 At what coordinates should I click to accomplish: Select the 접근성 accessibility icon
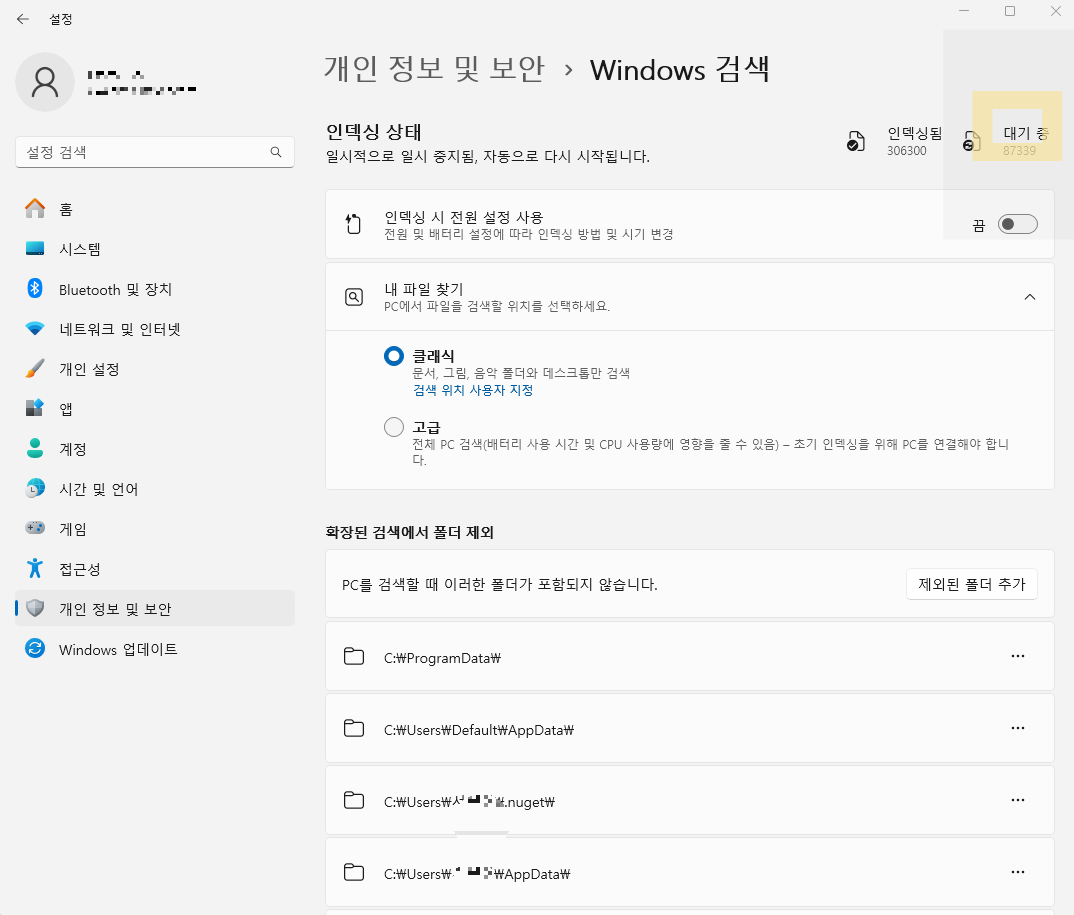click(35, 568)
